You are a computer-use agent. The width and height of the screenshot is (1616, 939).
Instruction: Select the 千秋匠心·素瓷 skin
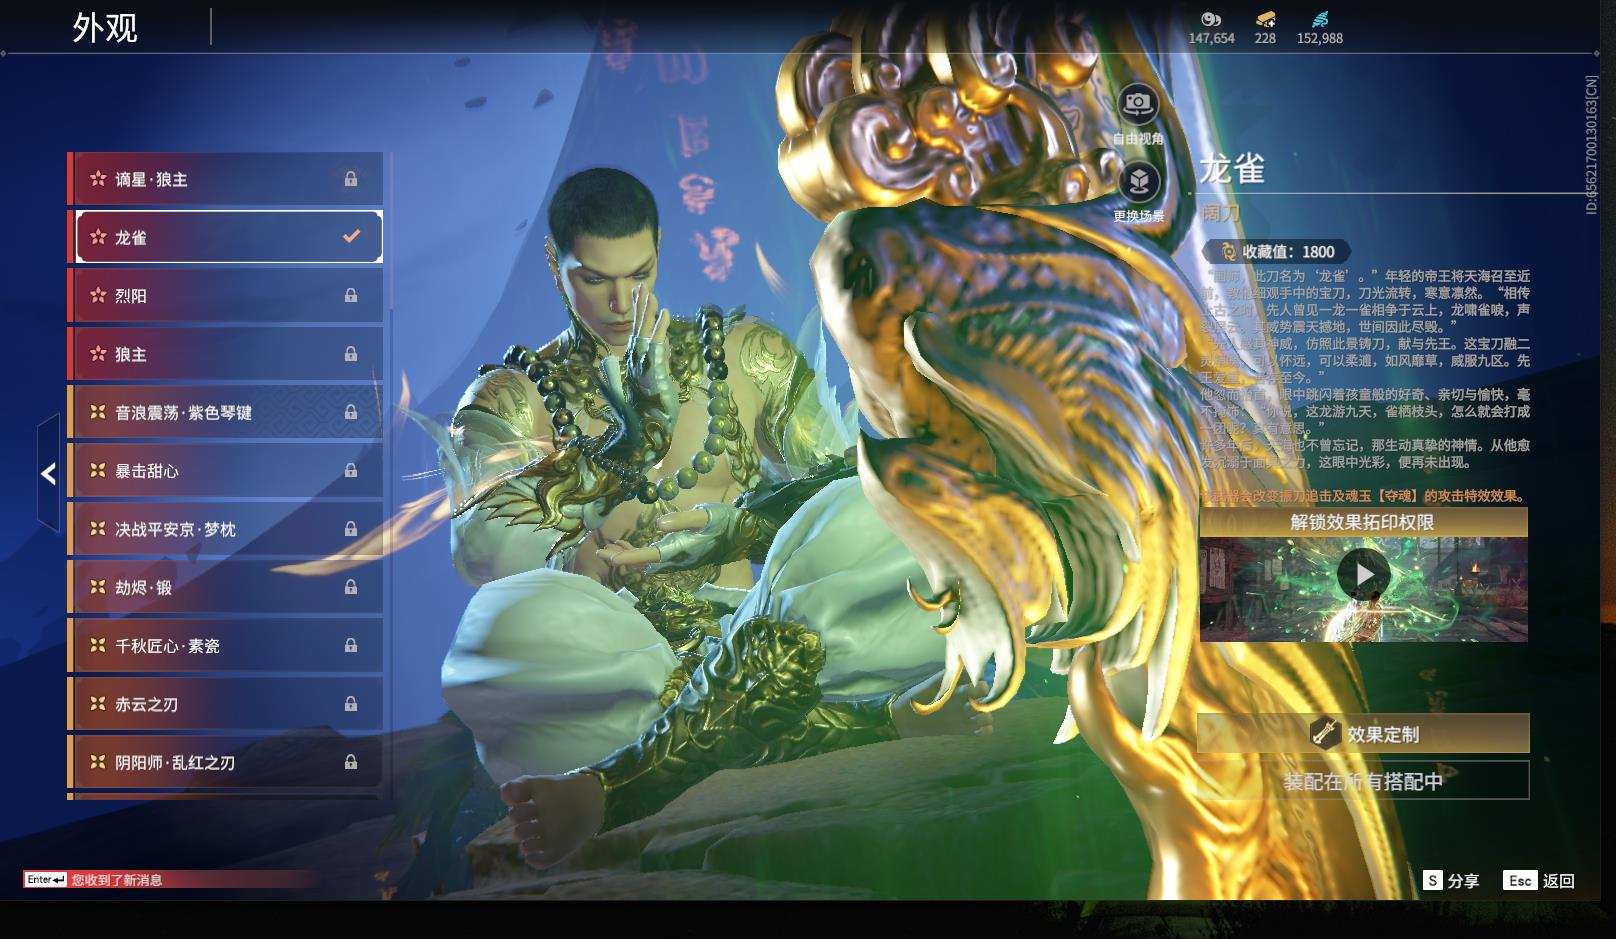tap(226, 645)
